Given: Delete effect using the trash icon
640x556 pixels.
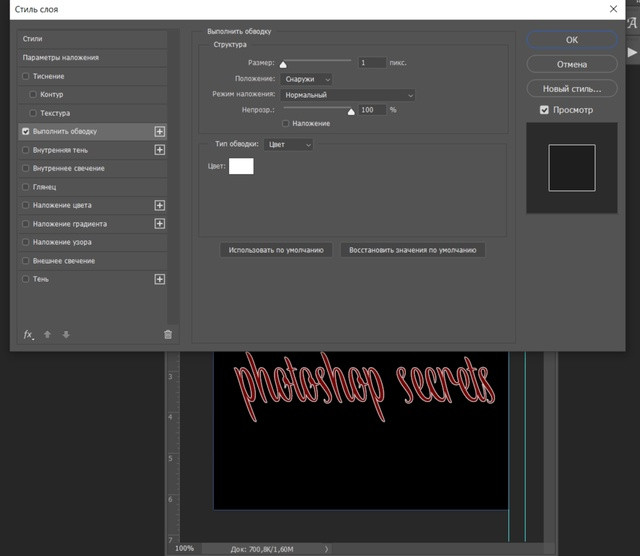Looking at the screenshot, I should pyautogui.click(x=168, y=335).
